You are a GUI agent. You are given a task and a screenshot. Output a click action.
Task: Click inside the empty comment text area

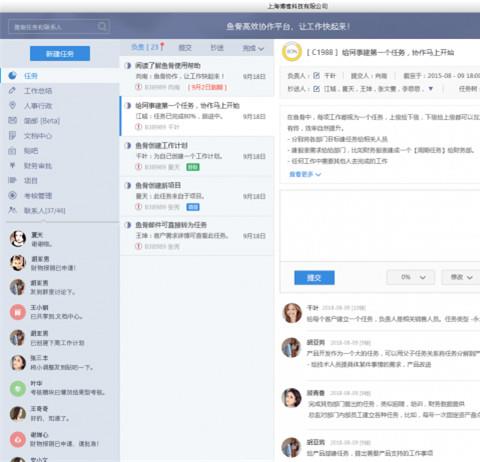(x=380, y=226)
